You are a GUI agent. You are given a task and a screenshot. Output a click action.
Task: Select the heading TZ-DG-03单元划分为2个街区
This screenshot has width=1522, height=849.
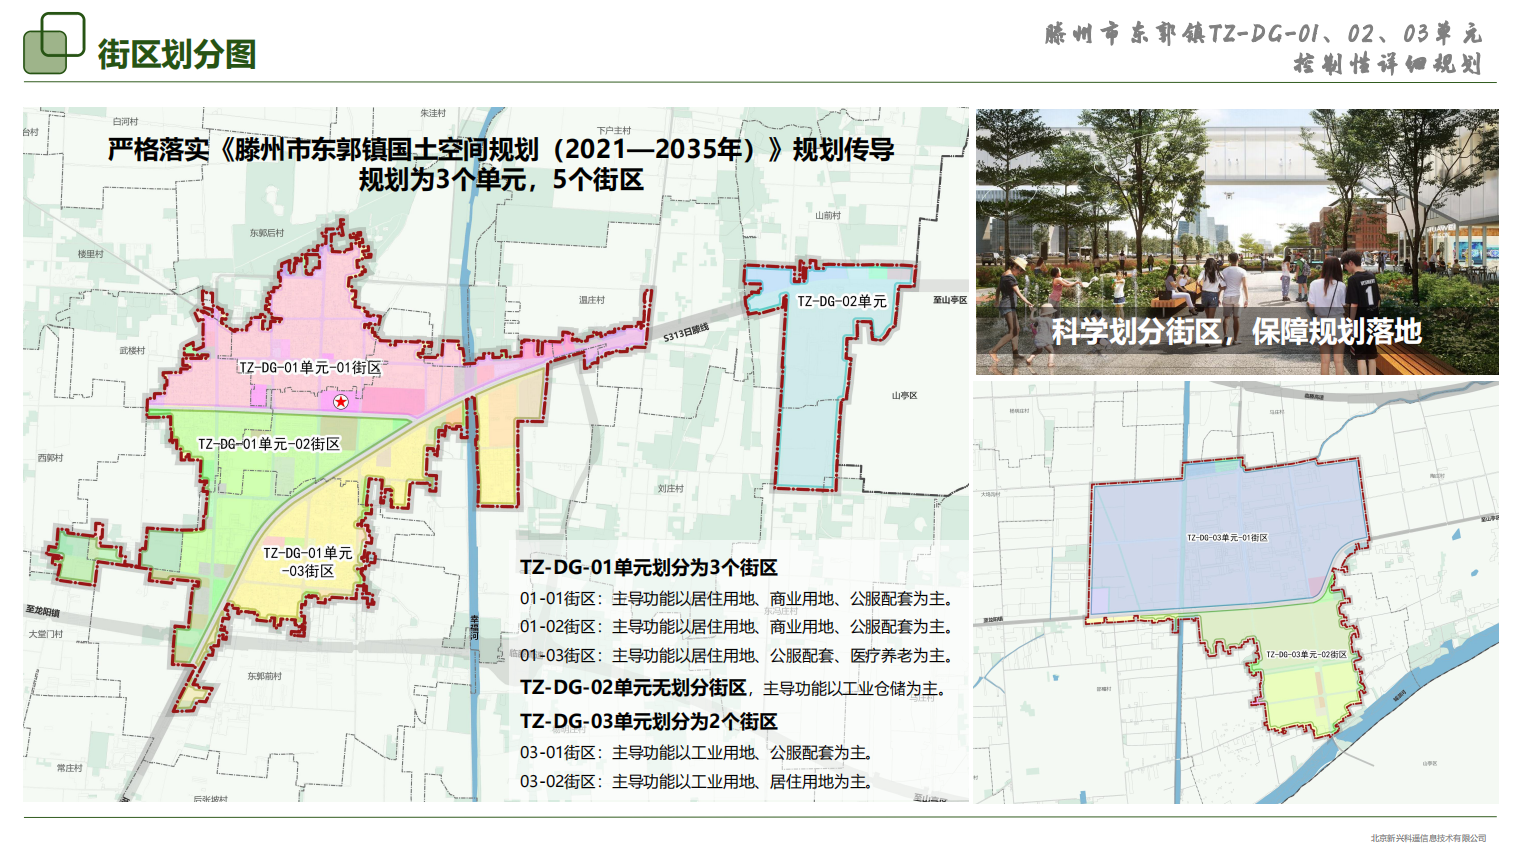click(x=648, y=722)
